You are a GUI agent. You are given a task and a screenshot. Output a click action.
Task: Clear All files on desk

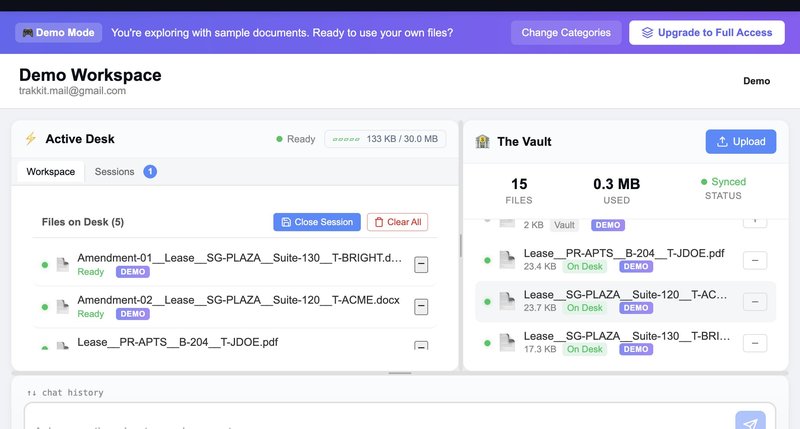(397, 222)
